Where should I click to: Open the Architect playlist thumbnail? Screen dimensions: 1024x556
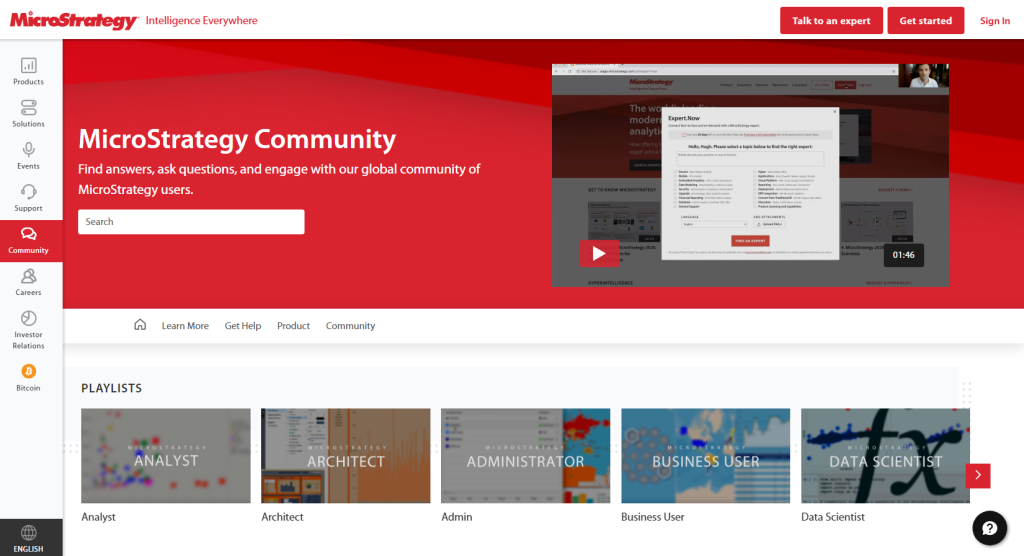345,455
